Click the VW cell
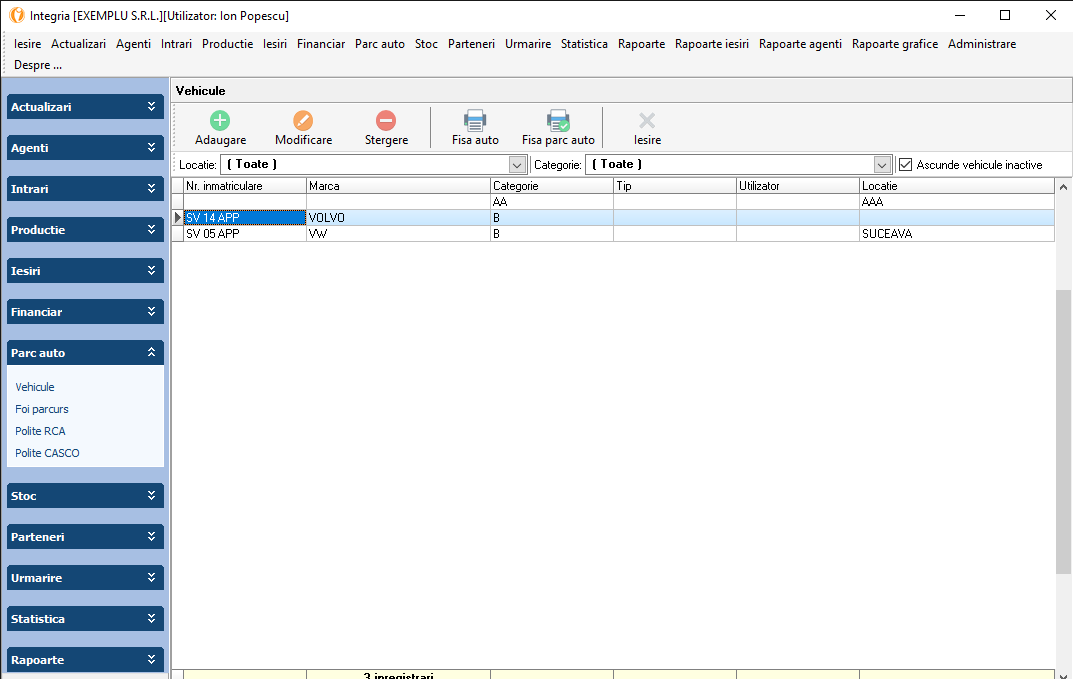 click(x=398, y=233)
